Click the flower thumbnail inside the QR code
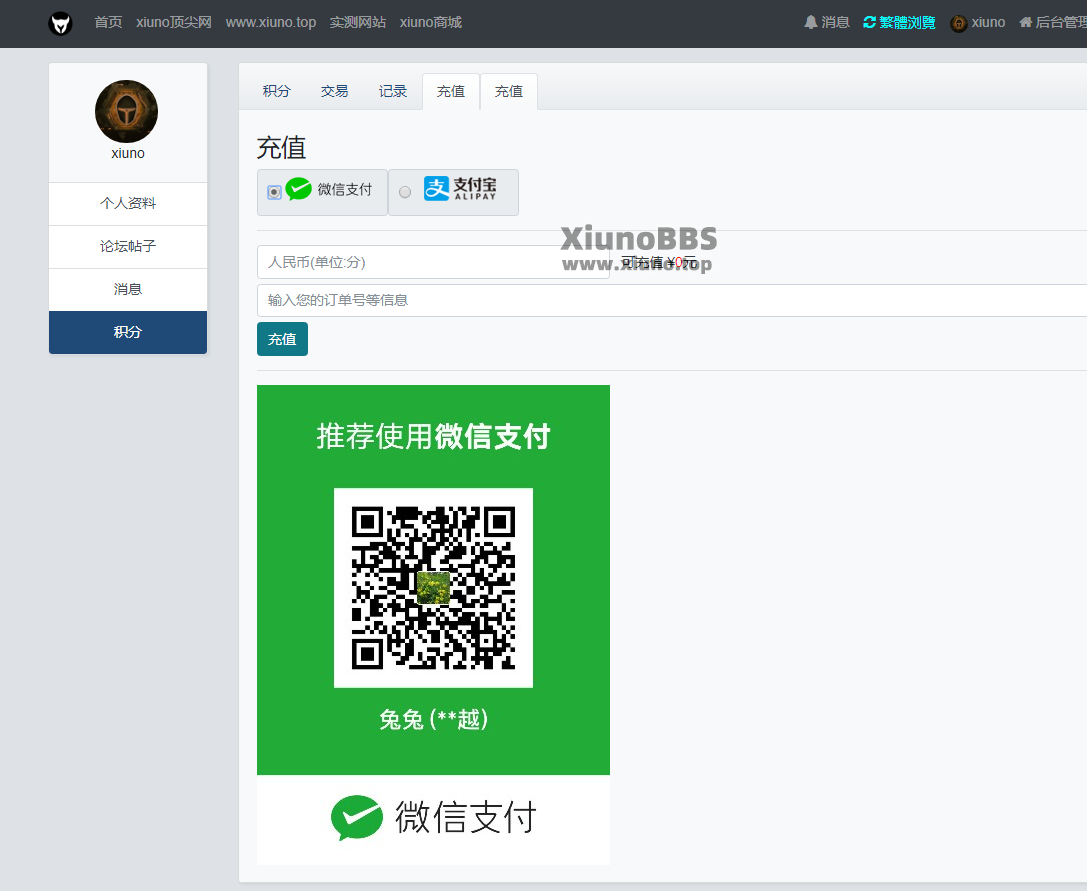This screenshot has width=1087, height=891. [x=433, y=588]
